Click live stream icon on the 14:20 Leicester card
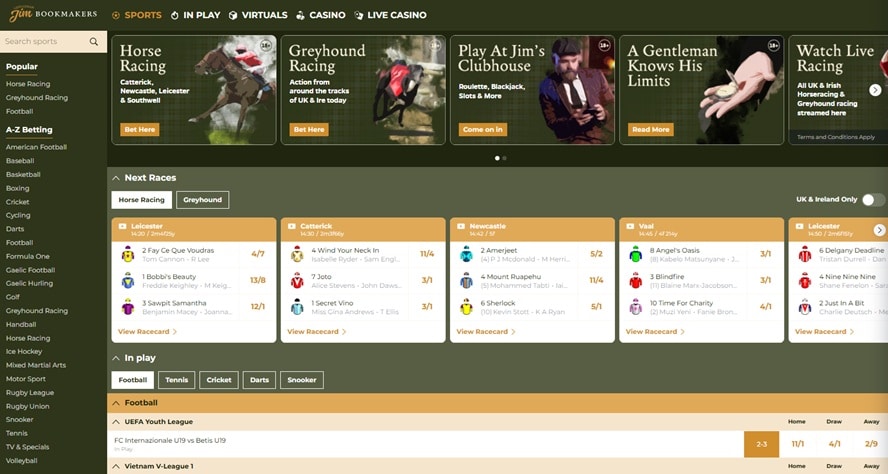Image resolution: width=888 pixels, height=474 pixels. click(x=122, y=226)
